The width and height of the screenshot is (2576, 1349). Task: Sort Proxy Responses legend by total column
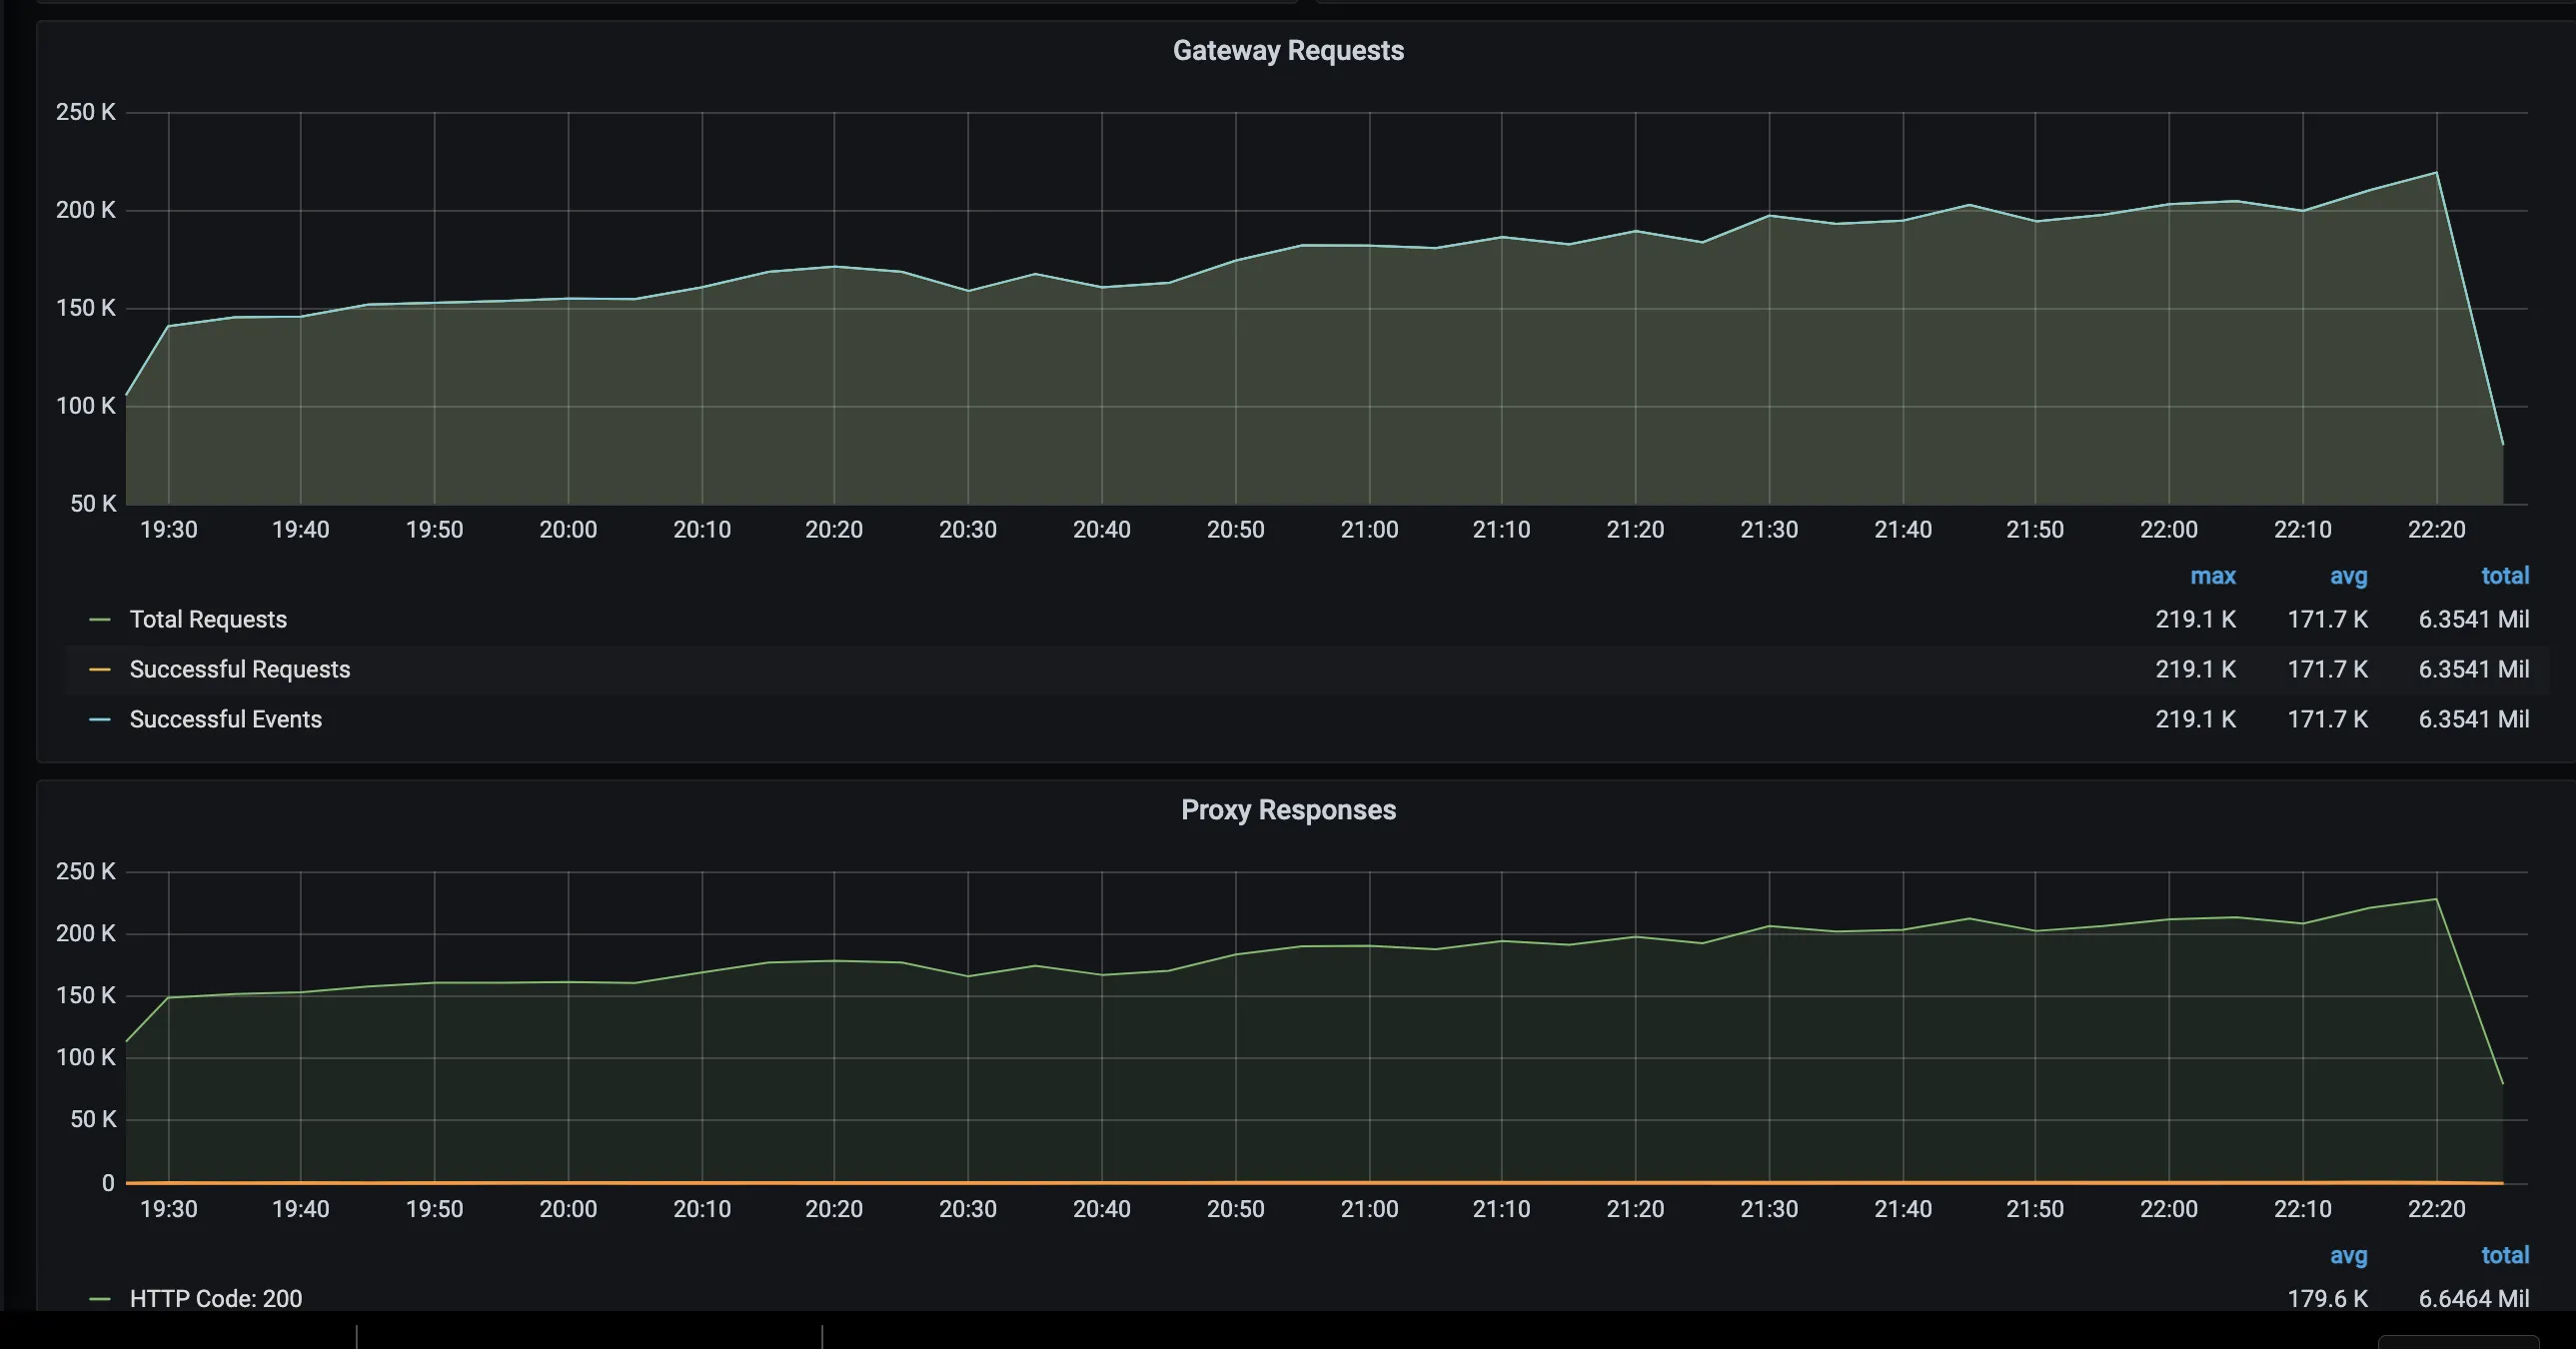[2504, 1255]
